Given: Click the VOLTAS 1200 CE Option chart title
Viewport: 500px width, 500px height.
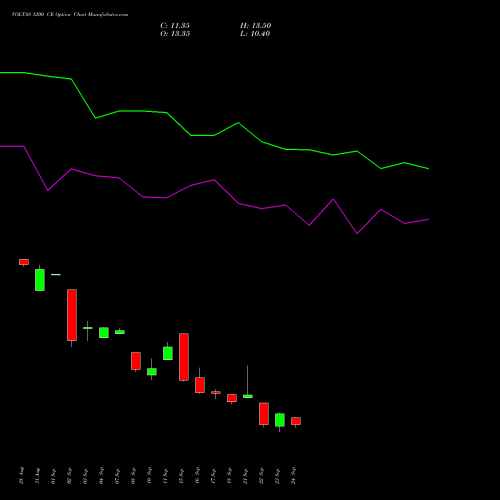Looking at the screenshot, I should tap(70, 14).
